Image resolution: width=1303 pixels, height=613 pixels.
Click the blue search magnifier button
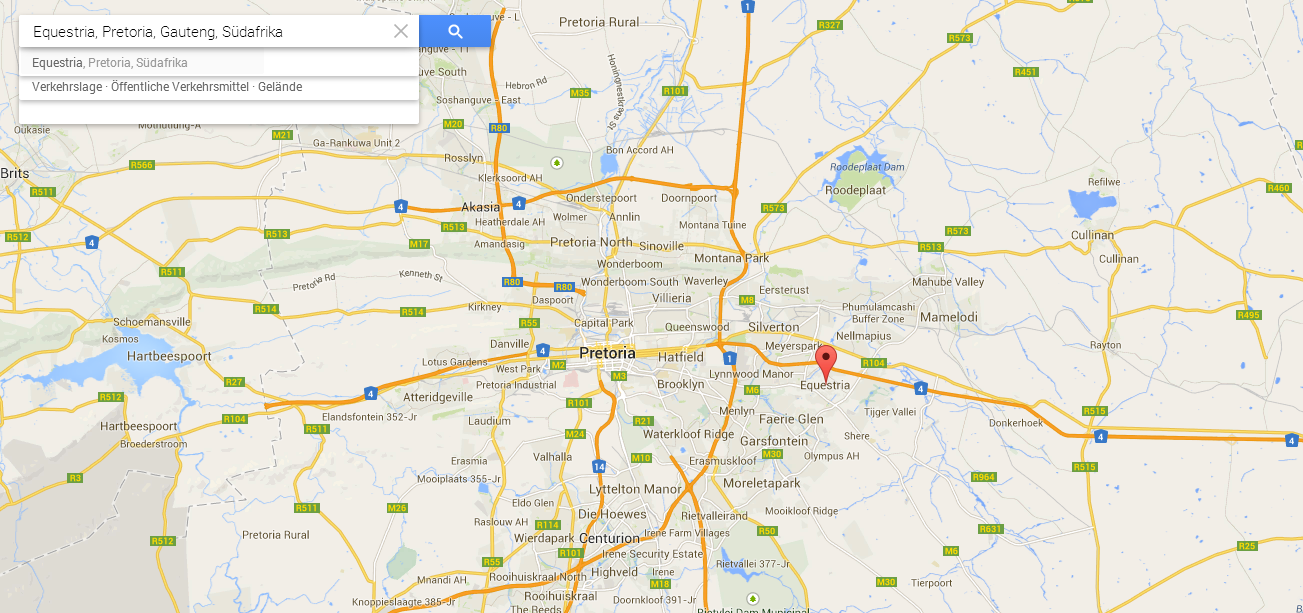coord(455,31)
